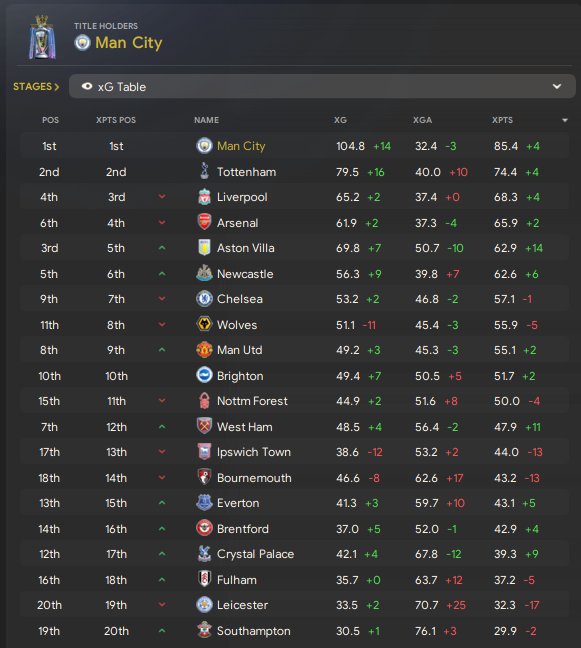Click the STAGES menu label

[36, 86]
